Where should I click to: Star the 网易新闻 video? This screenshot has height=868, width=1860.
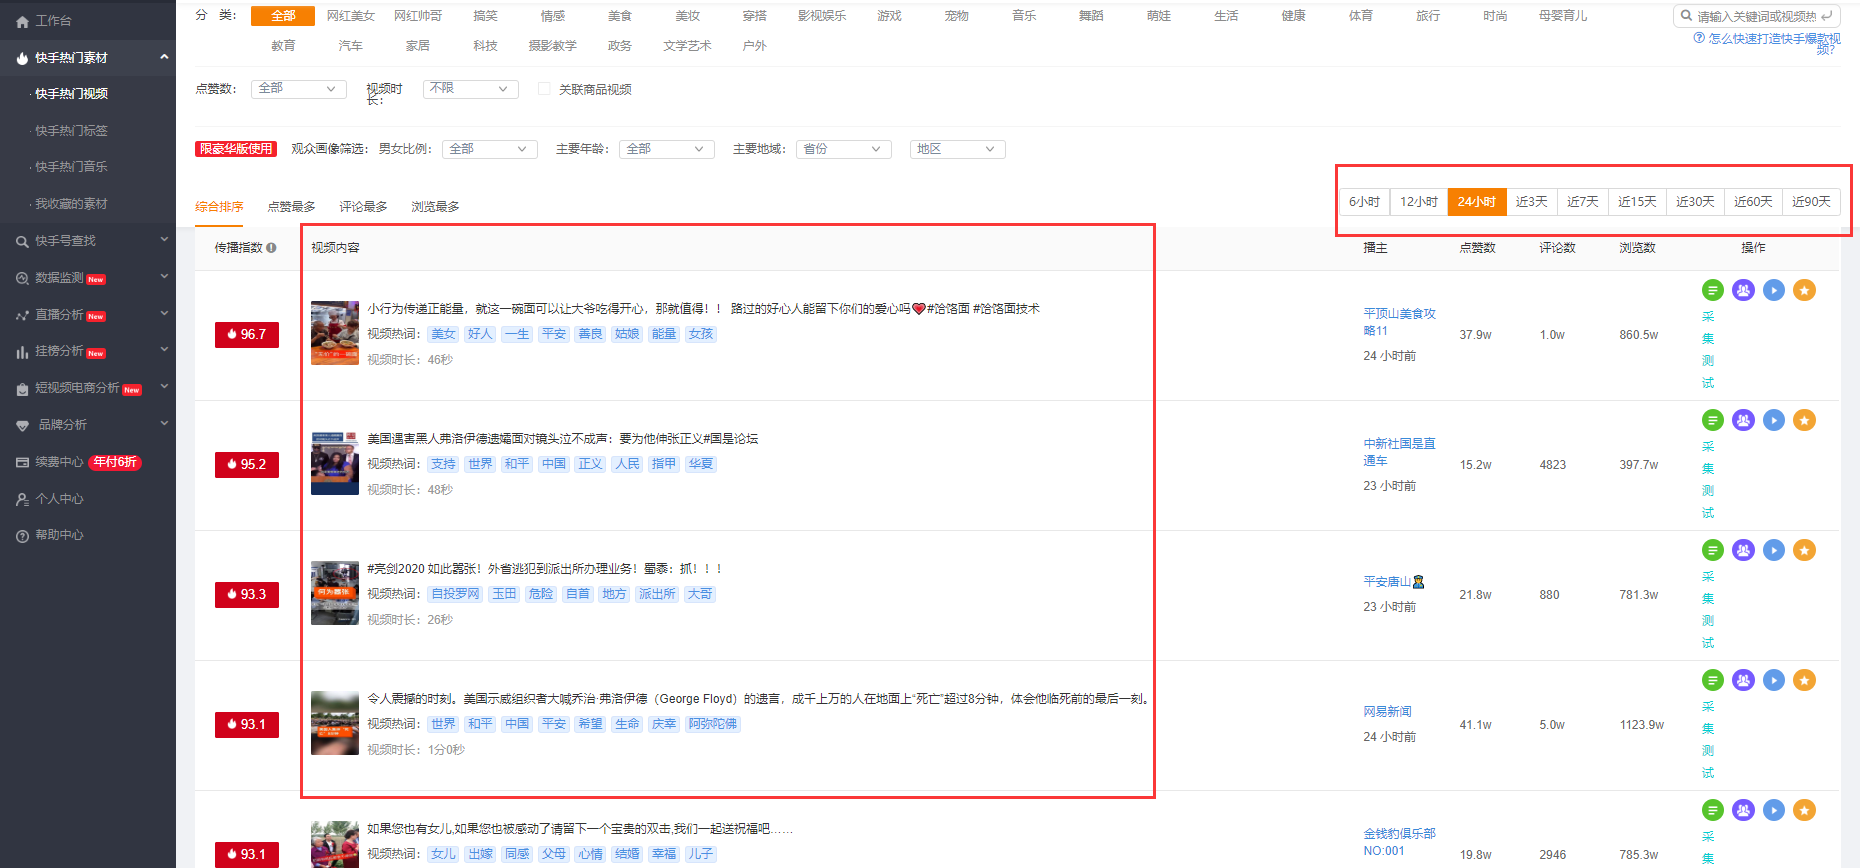click(1805, 680)
